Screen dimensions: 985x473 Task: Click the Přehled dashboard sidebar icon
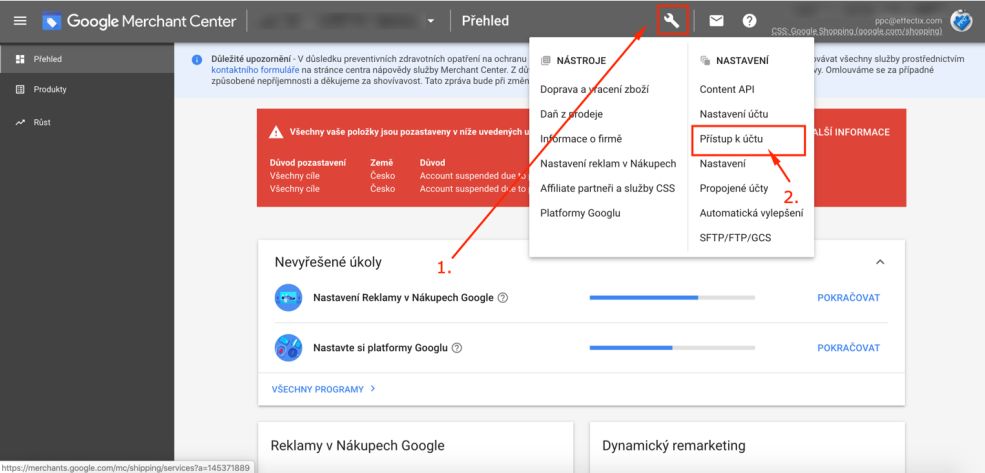pos(19,59)
